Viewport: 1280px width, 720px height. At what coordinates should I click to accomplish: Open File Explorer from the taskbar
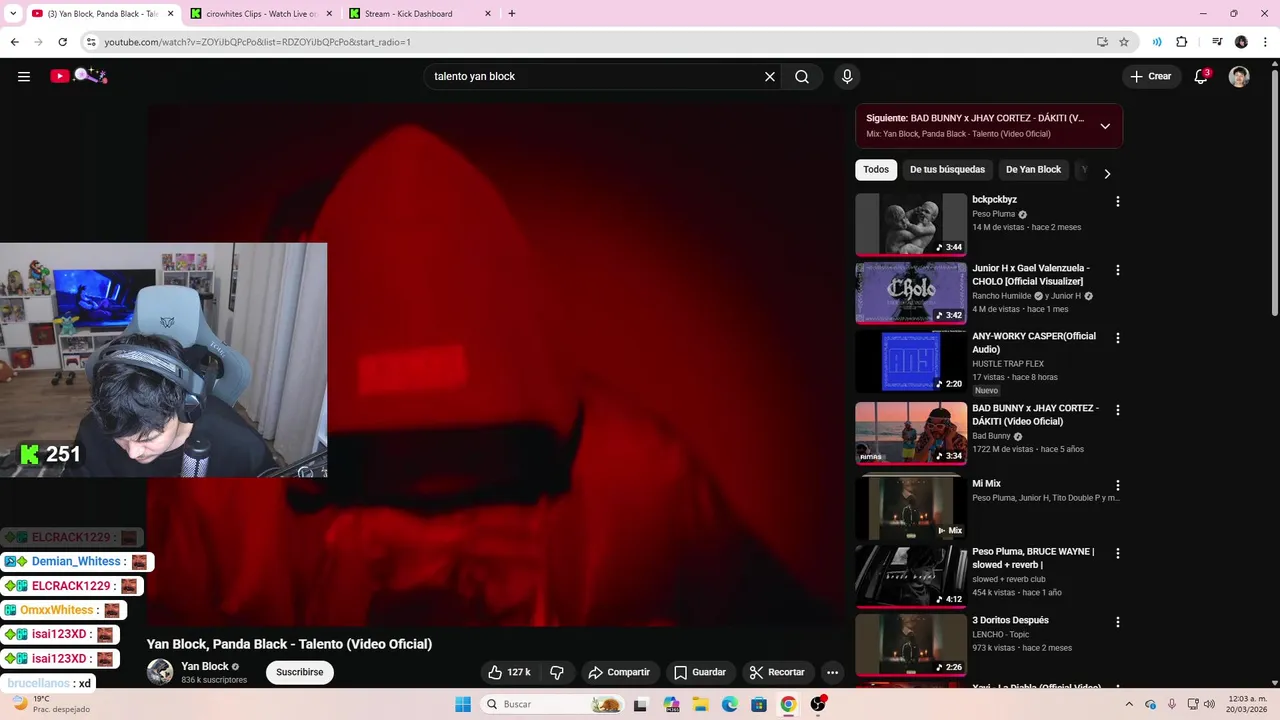(701, 704)
